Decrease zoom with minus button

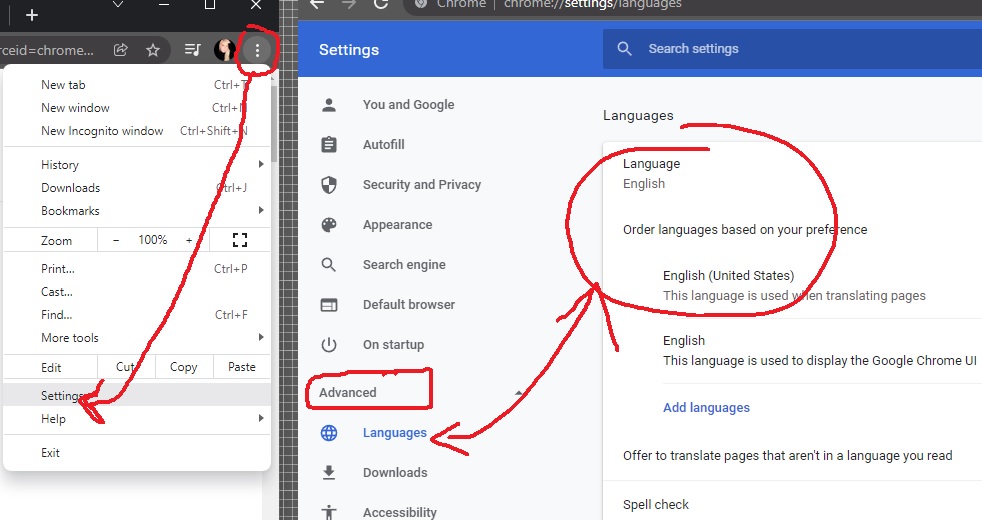tap(116, 240)
